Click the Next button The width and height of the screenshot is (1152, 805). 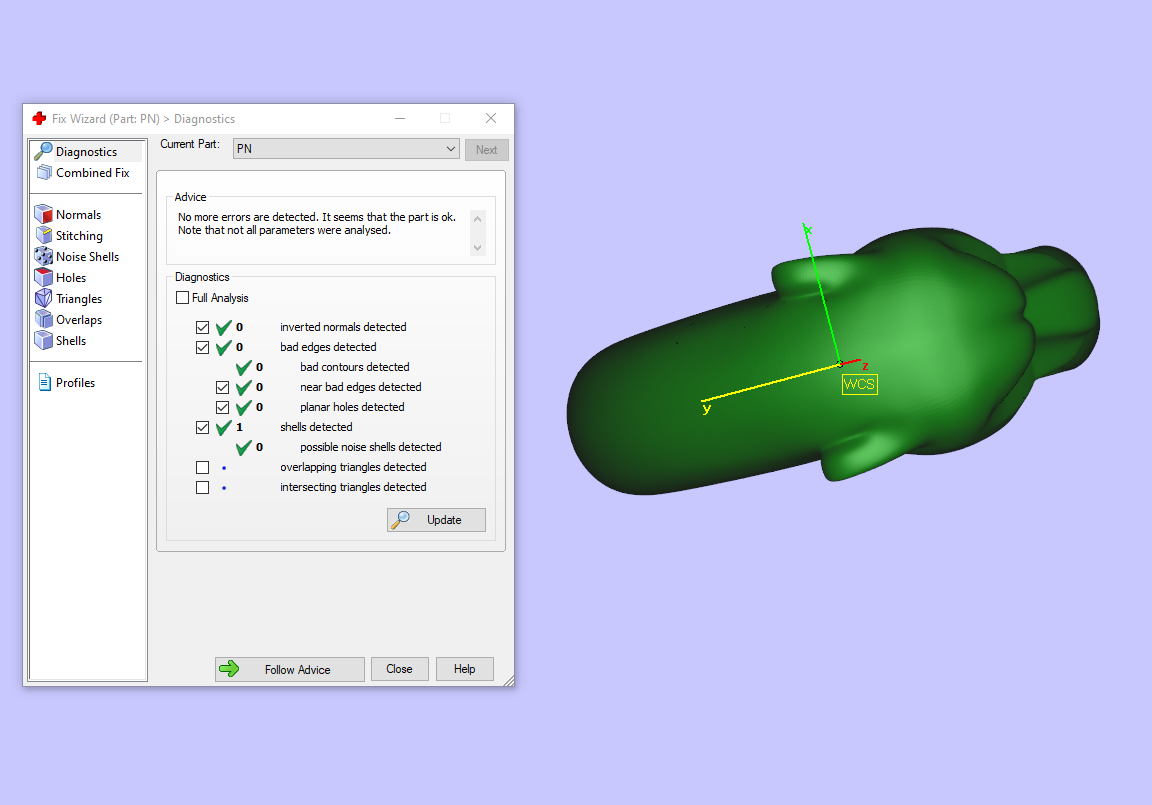click(x=486, y=149)
